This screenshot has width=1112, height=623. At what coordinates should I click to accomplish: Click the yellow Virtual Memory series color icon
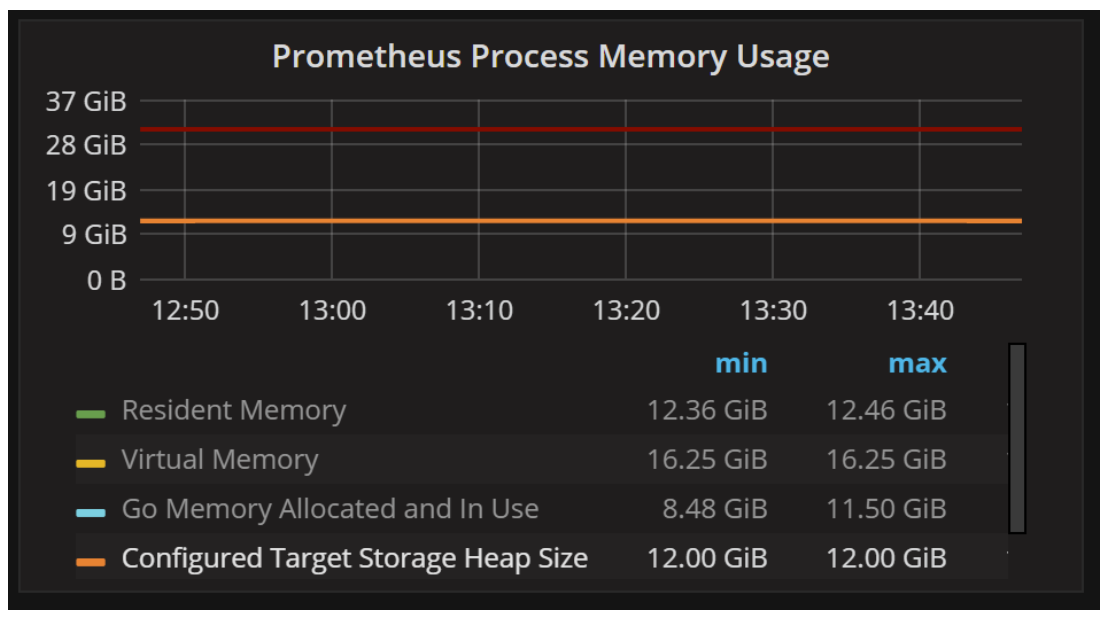[x=90, y=462]
